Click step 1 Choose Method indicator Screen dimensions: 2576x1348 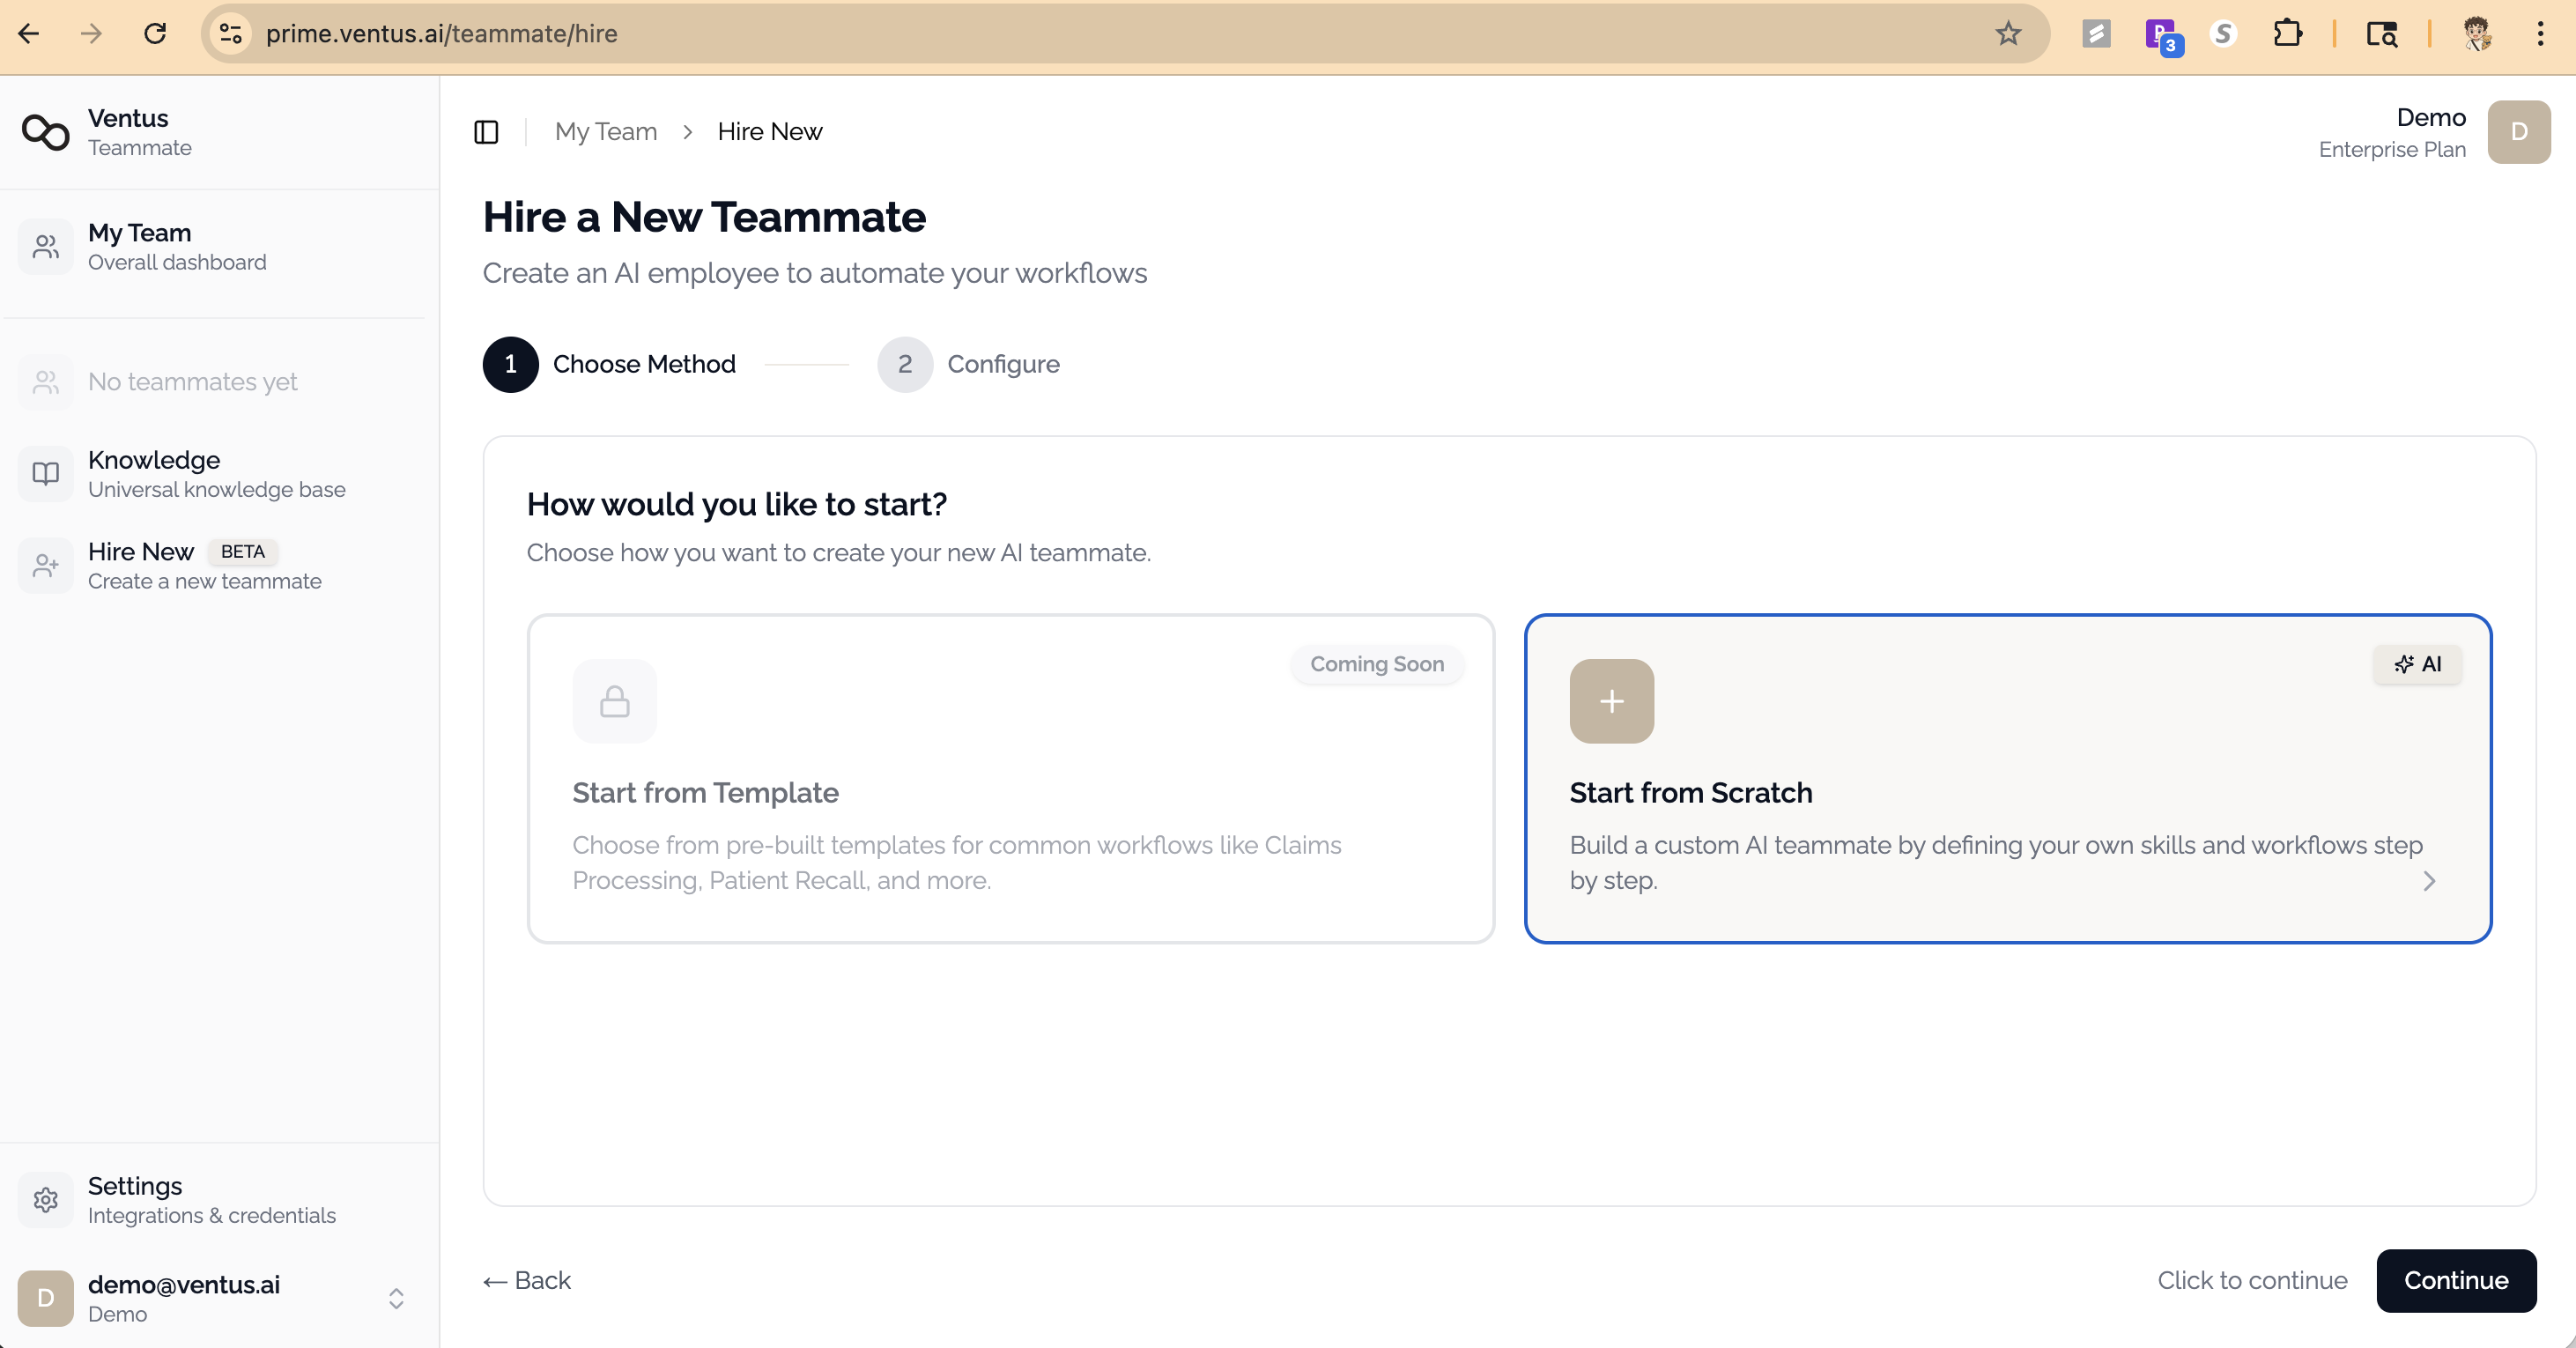[510, 364]
